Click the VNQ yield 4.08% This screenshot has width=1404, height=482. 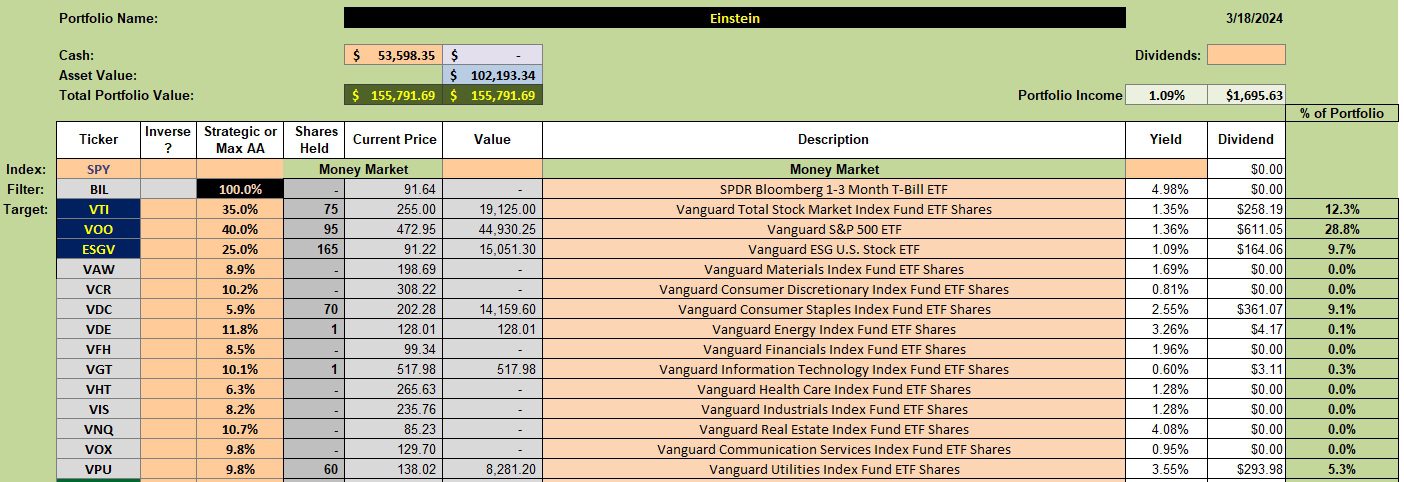point(1165,430)
